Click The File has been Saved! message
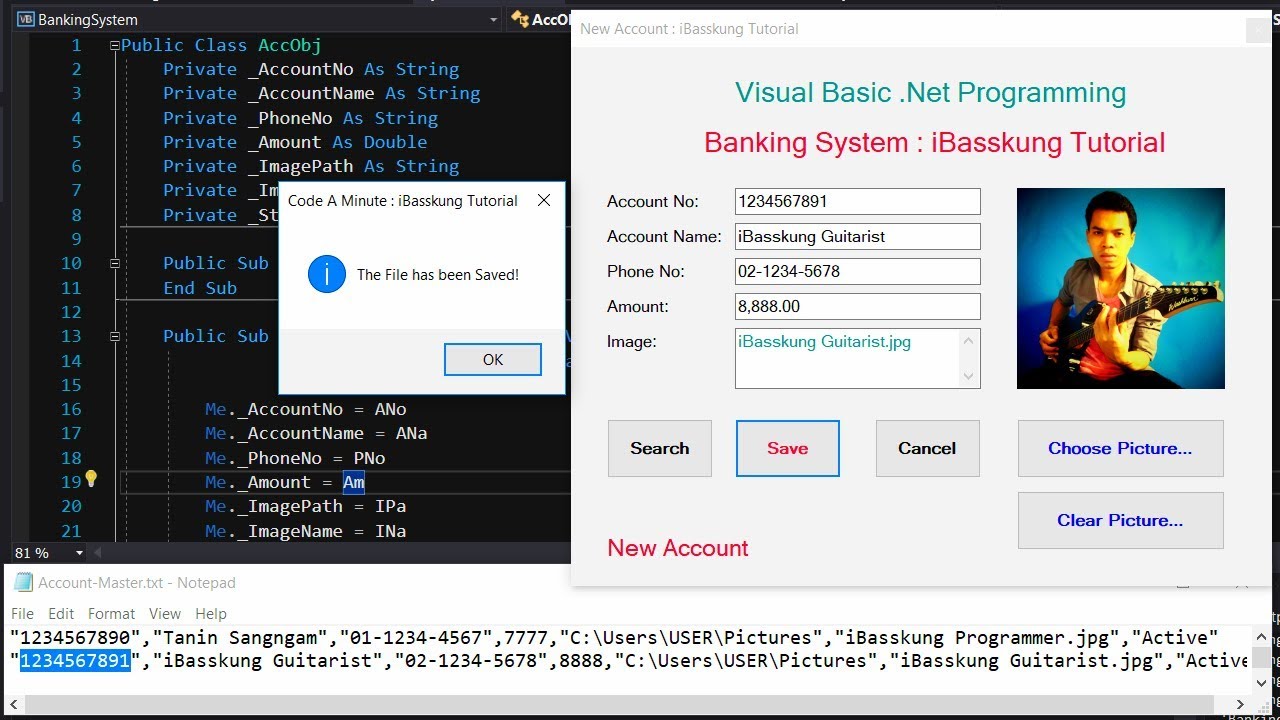The height and width of the screenshot is (720, 1280). tap(438, 274)
